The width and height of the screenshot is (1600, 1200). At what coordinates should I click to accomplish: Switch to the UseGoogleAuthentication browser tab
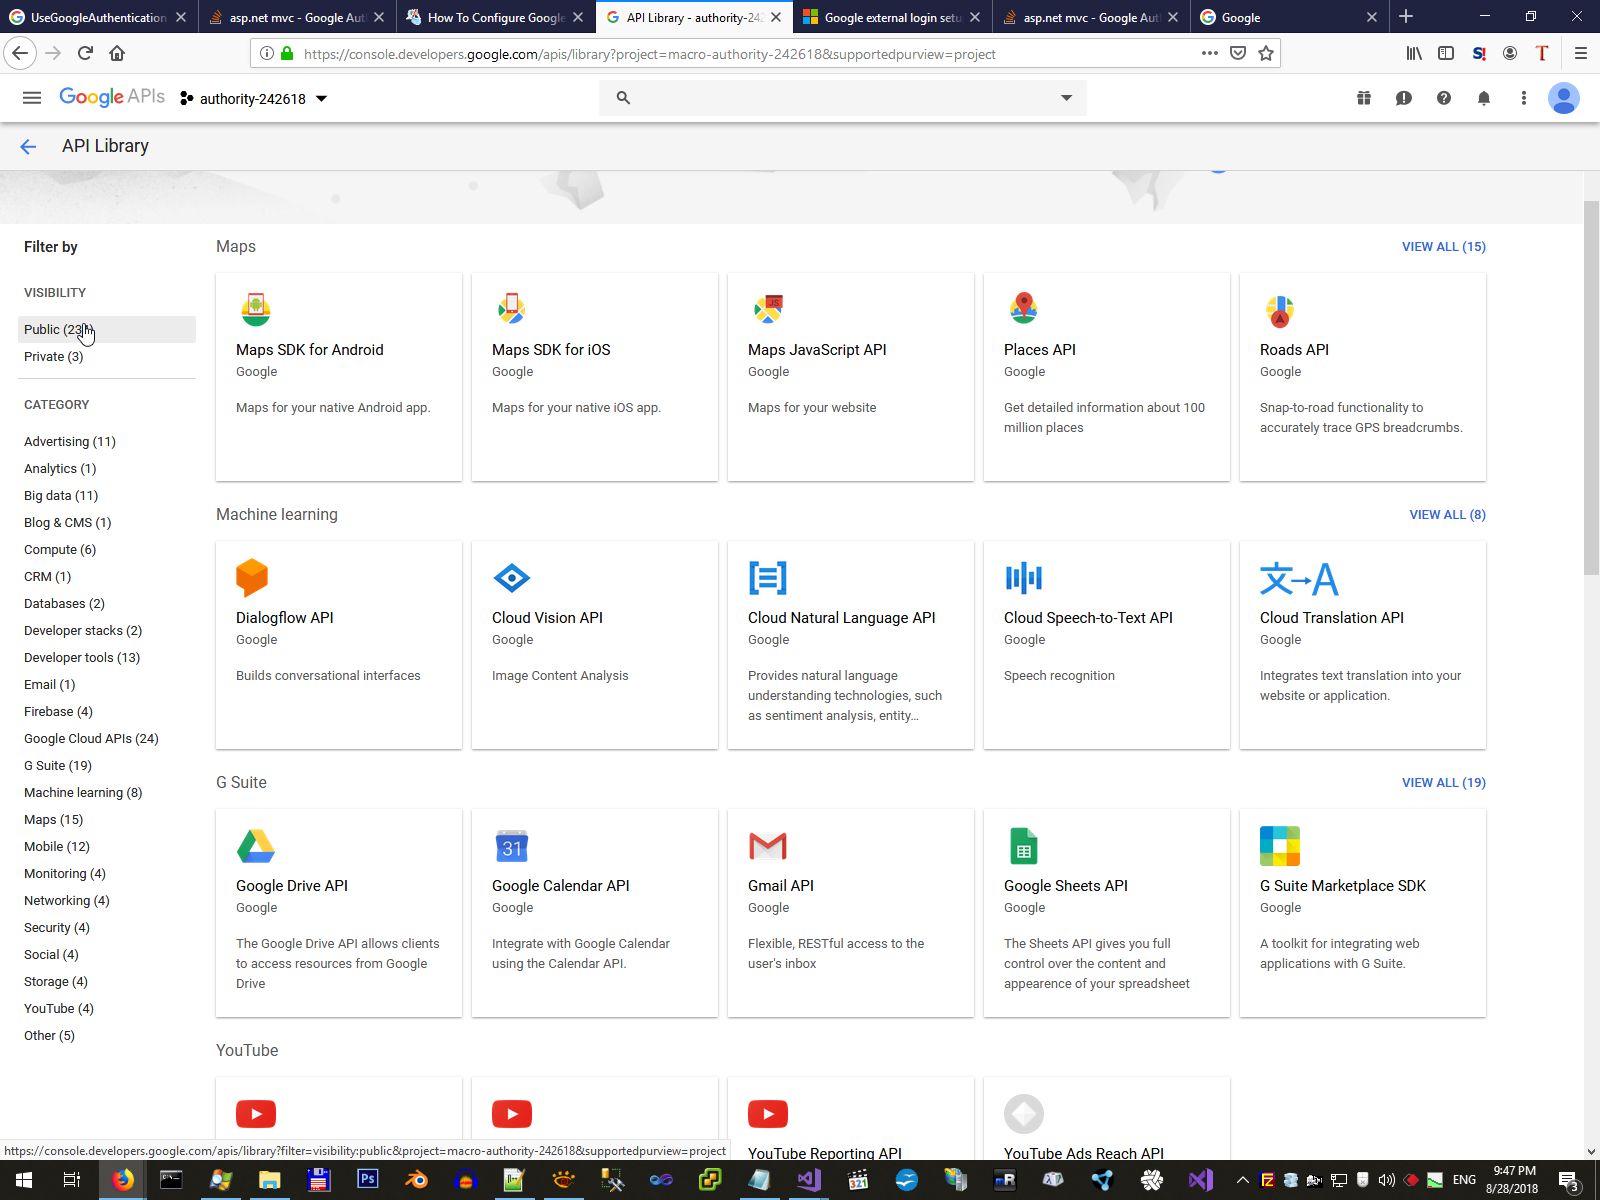tap(99, 17)
